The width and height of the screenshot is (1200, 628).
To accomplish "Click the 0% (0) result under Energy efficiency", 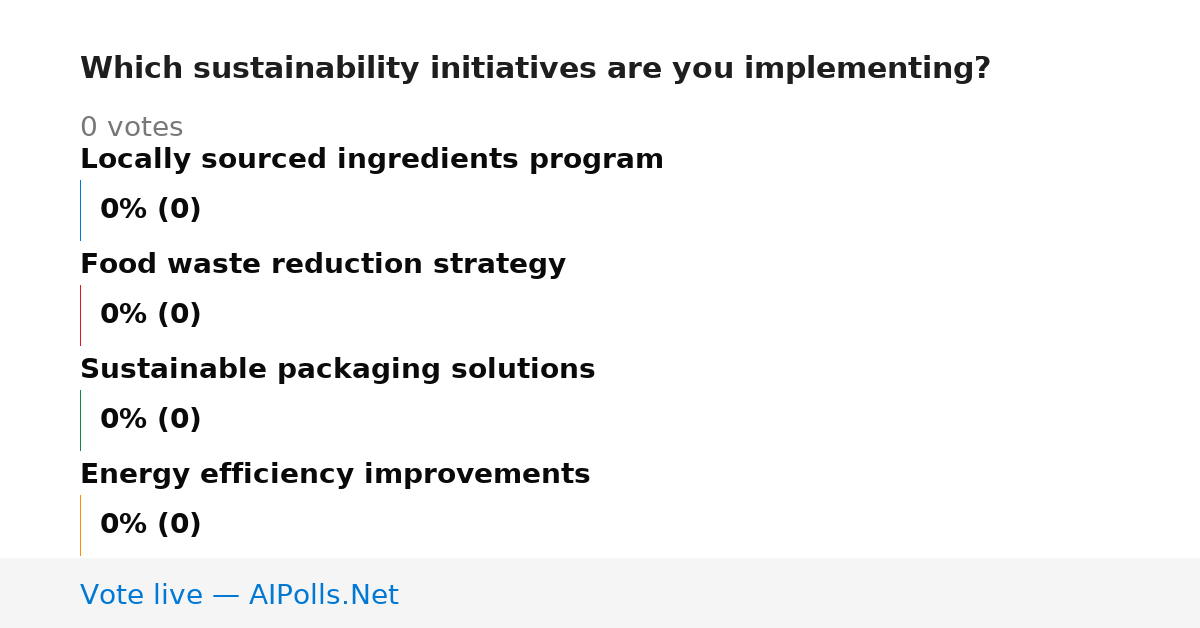I will 151,525.
